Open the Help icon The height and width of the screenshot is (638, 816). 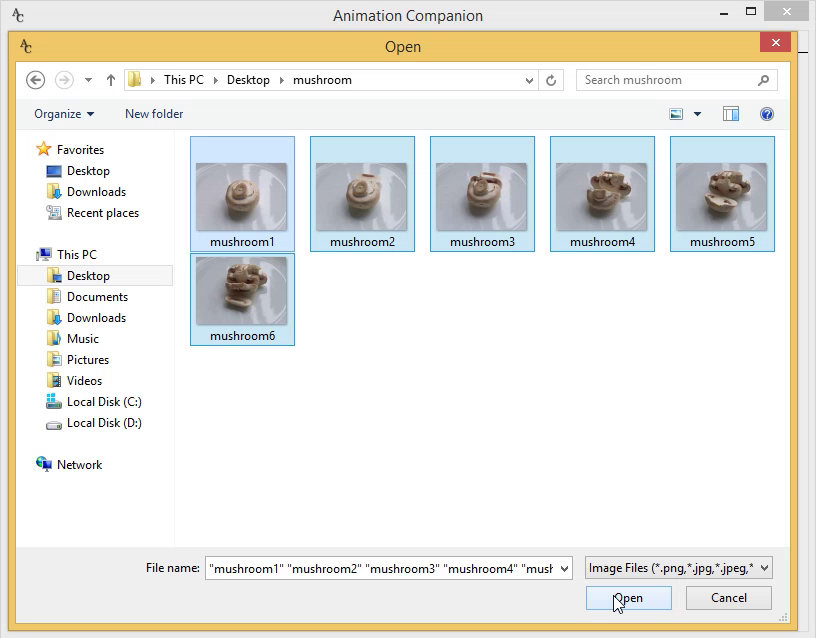pyautogui.click(x=767, y=114)
